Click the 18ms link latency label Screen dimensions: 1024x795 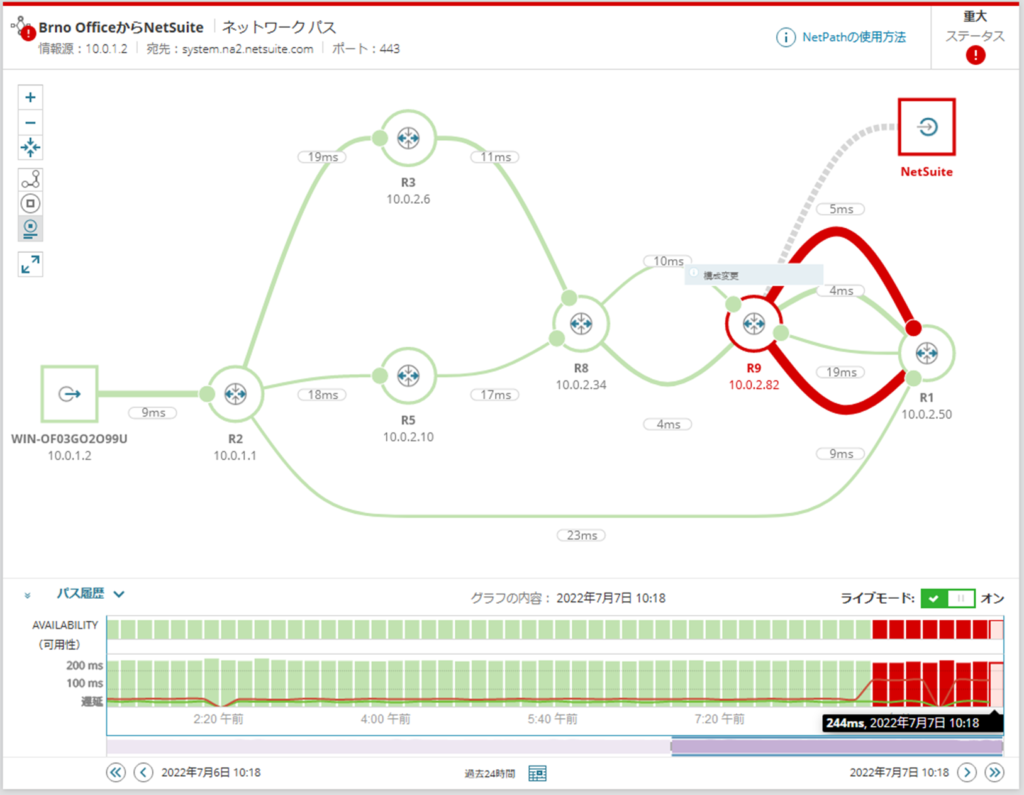[x=323, y=395]
